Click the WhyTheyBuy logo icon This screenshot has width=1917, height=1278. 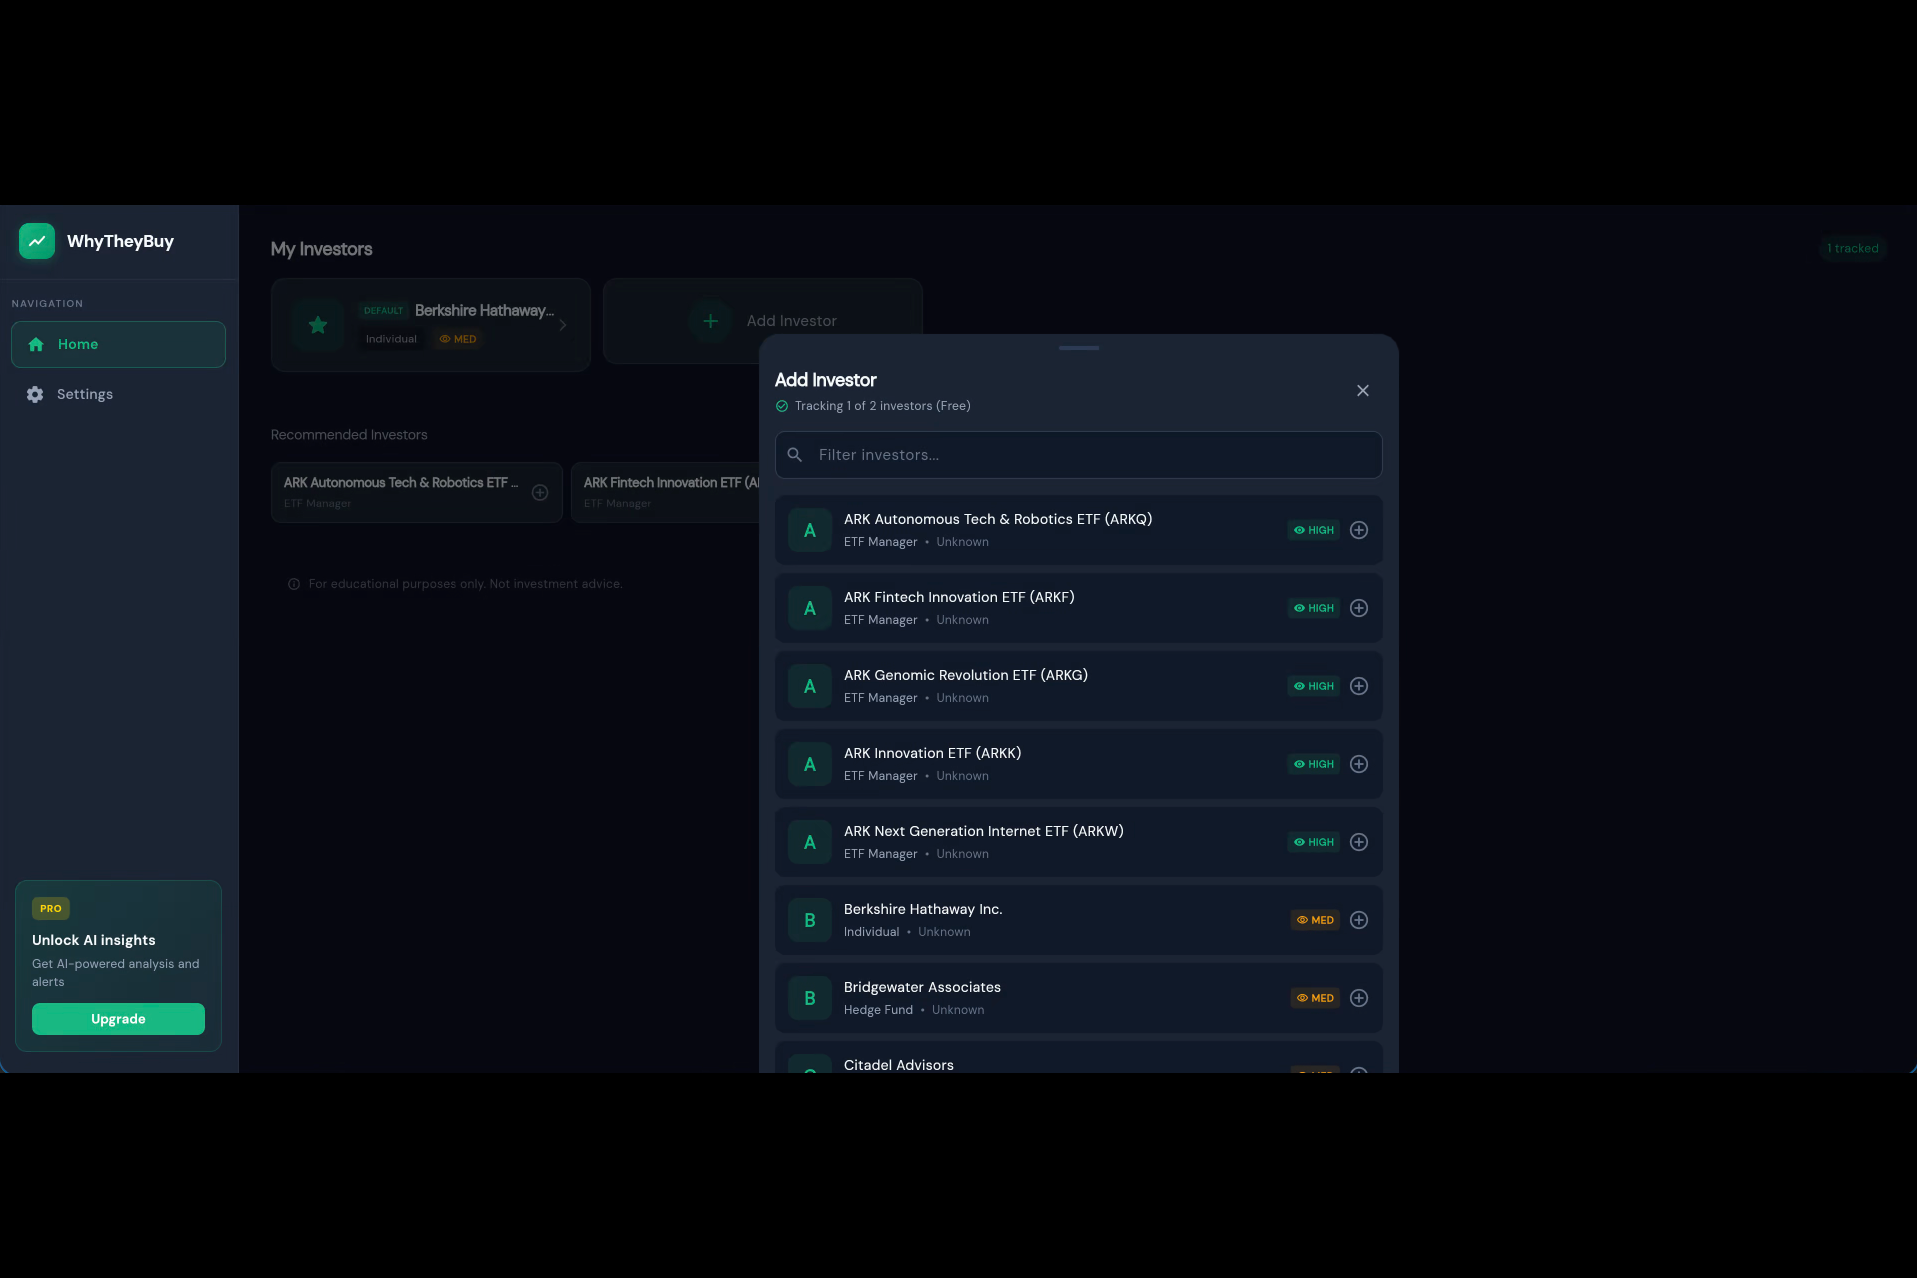pyautogui.click(x=37, y=241)
